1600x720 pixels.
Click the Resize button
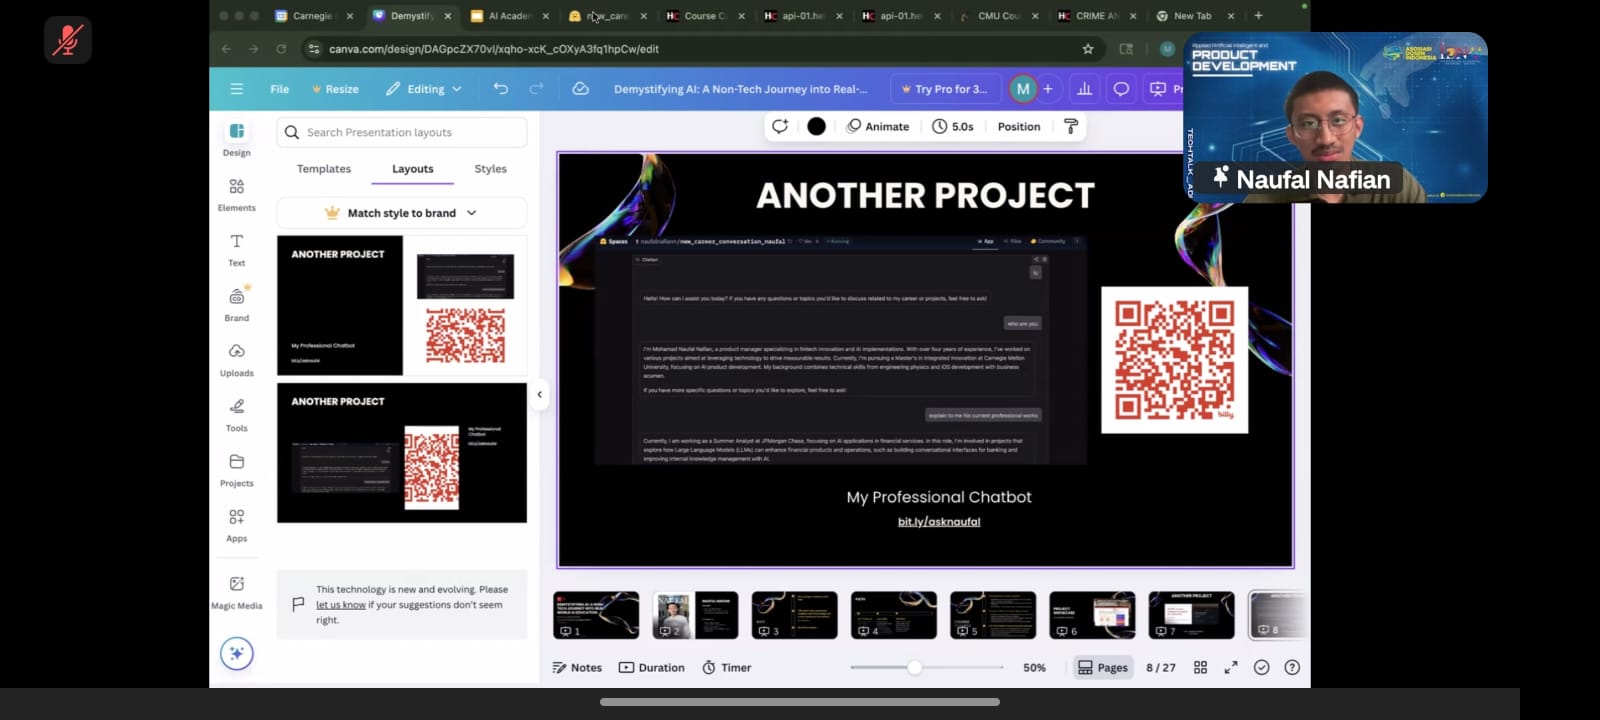[x=335, y=89]
